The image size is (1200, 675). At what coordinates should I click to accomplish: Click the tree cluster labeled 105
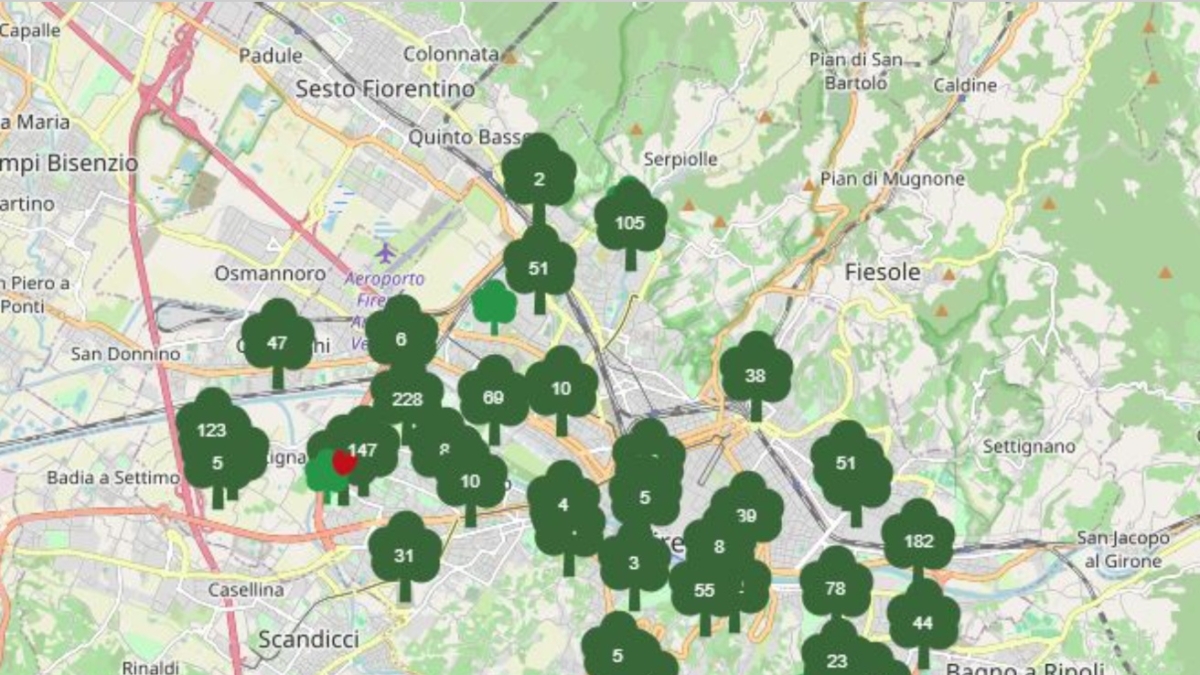point(630,224)
